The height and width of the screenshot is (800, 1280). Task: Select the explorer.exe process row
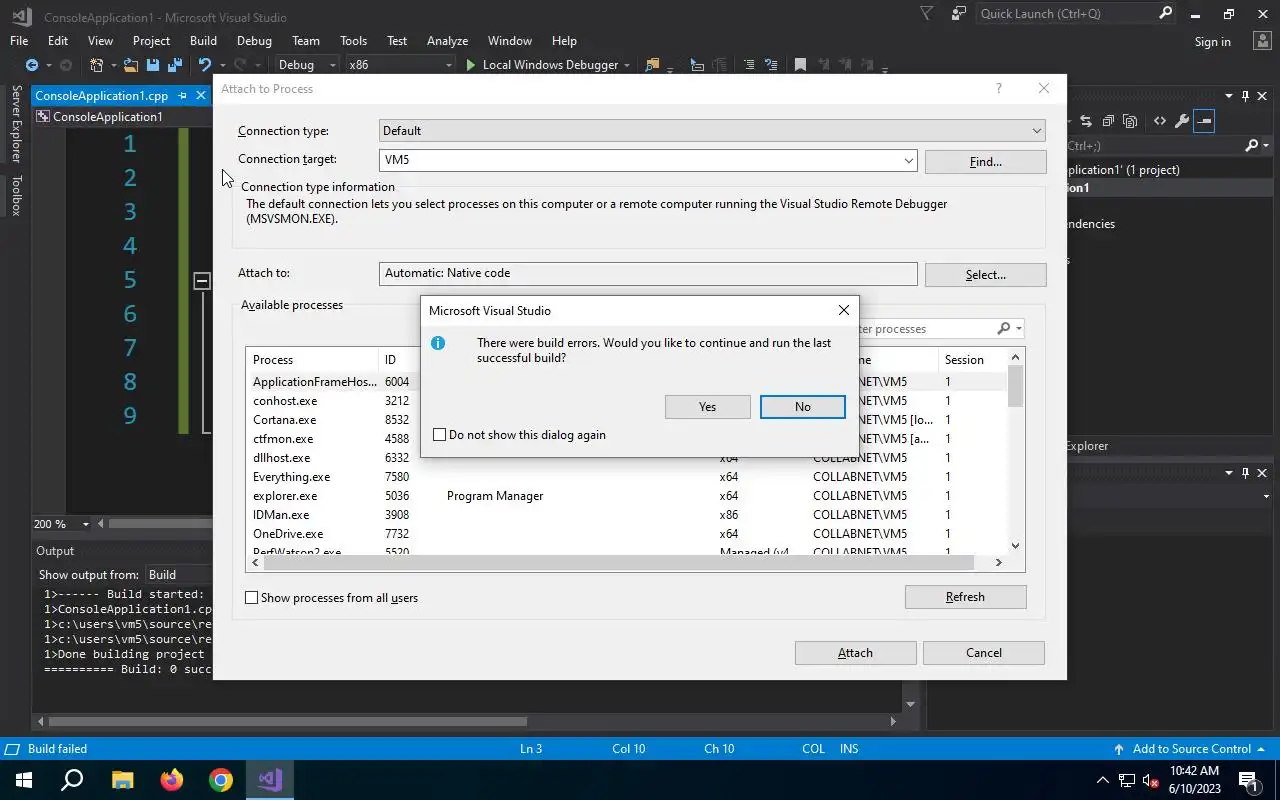coord(627,496)
